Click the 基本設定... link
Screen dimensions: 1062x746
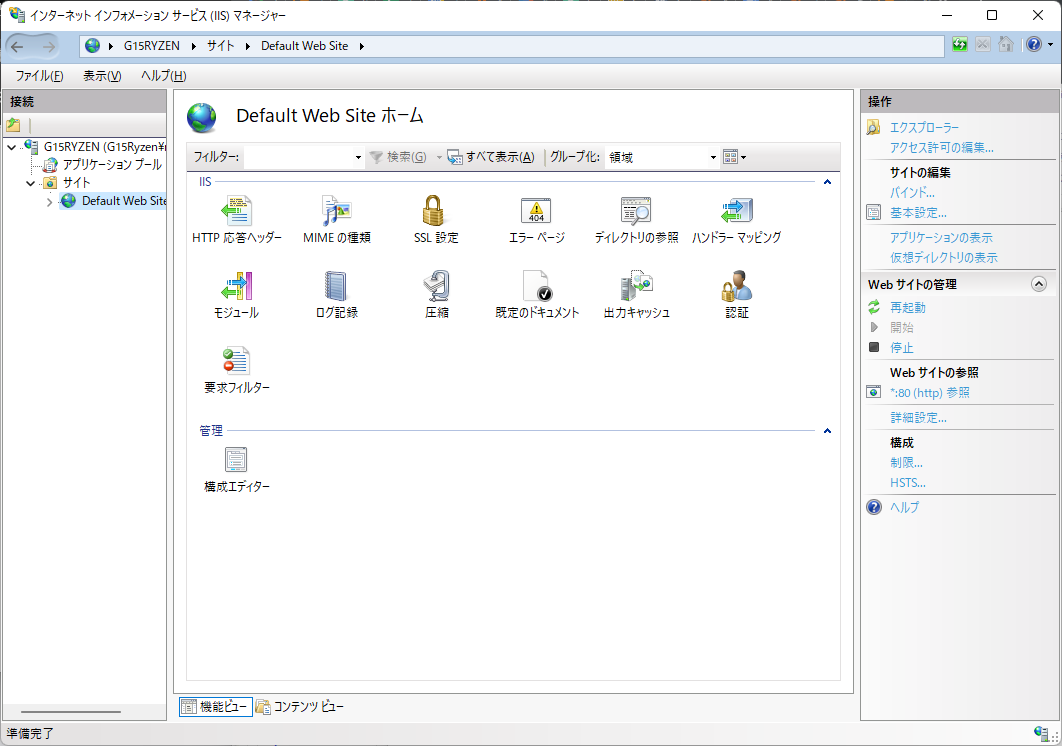tap(918, 213)
